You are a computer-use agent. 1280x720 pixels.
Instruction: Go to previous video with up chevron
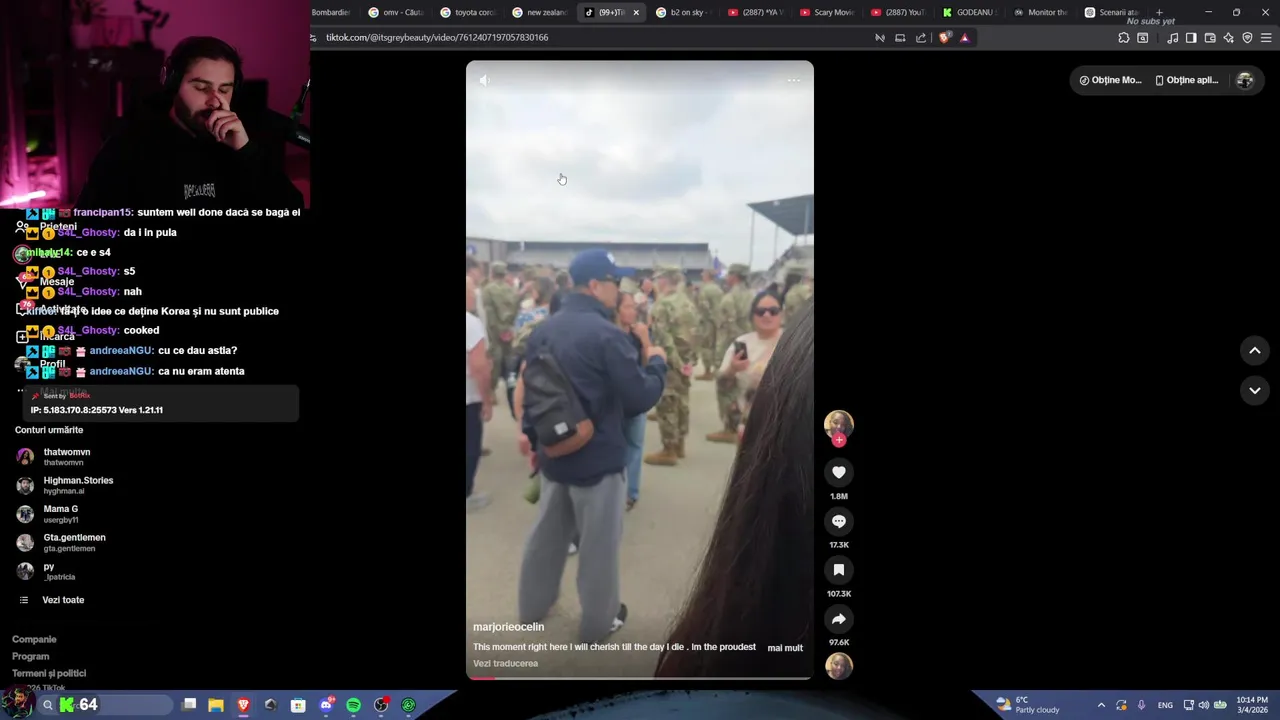tap(1255, 350)
